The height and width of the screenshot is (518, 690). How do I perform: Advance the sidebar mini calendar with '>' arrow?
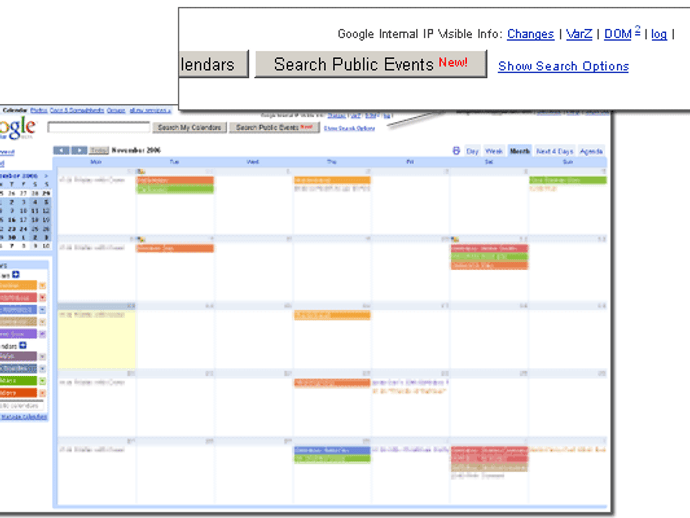46,176
